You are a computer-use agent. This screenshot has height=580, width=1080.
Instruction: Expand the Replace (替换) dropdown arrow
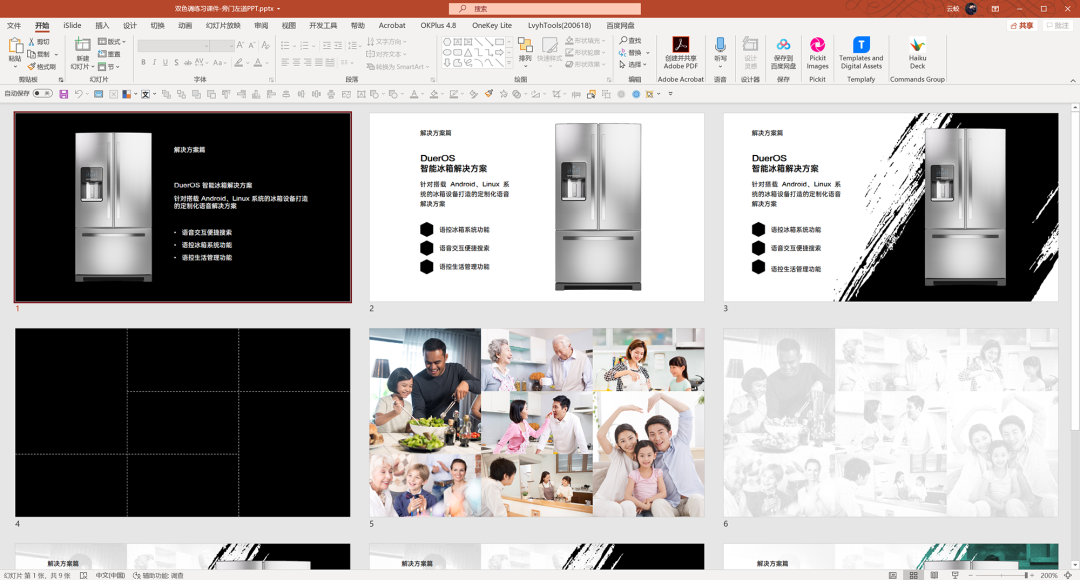647,53
